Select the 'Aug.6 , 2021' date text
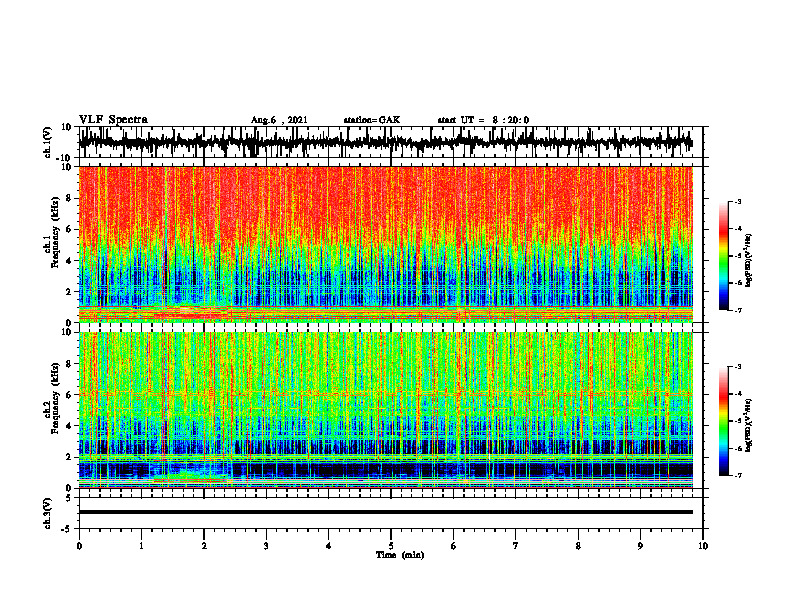Screen dimensions: 792x612 (x=279, y=120)
